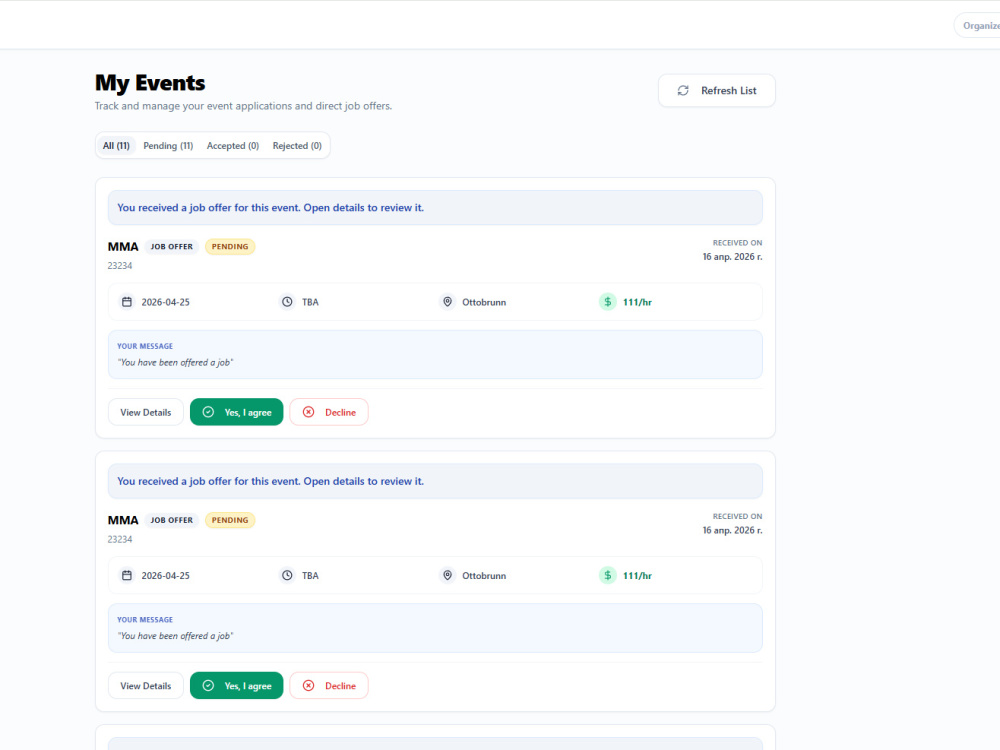
Task: Select the All (11) tab
Action: point(116,145)
